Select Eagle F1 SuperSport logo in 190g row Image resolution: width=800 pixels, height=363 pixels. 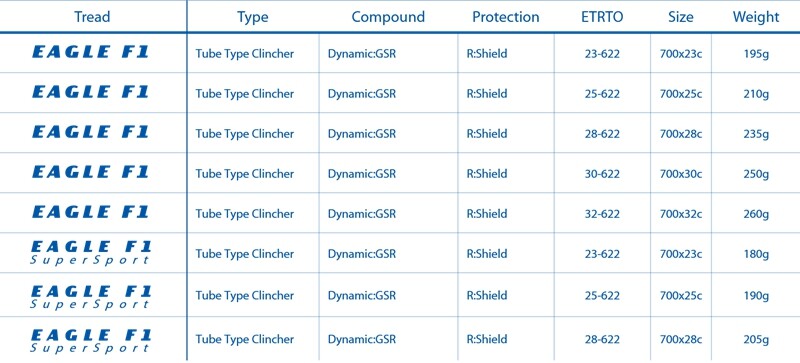pyautogui.click(x=91, y=297)
